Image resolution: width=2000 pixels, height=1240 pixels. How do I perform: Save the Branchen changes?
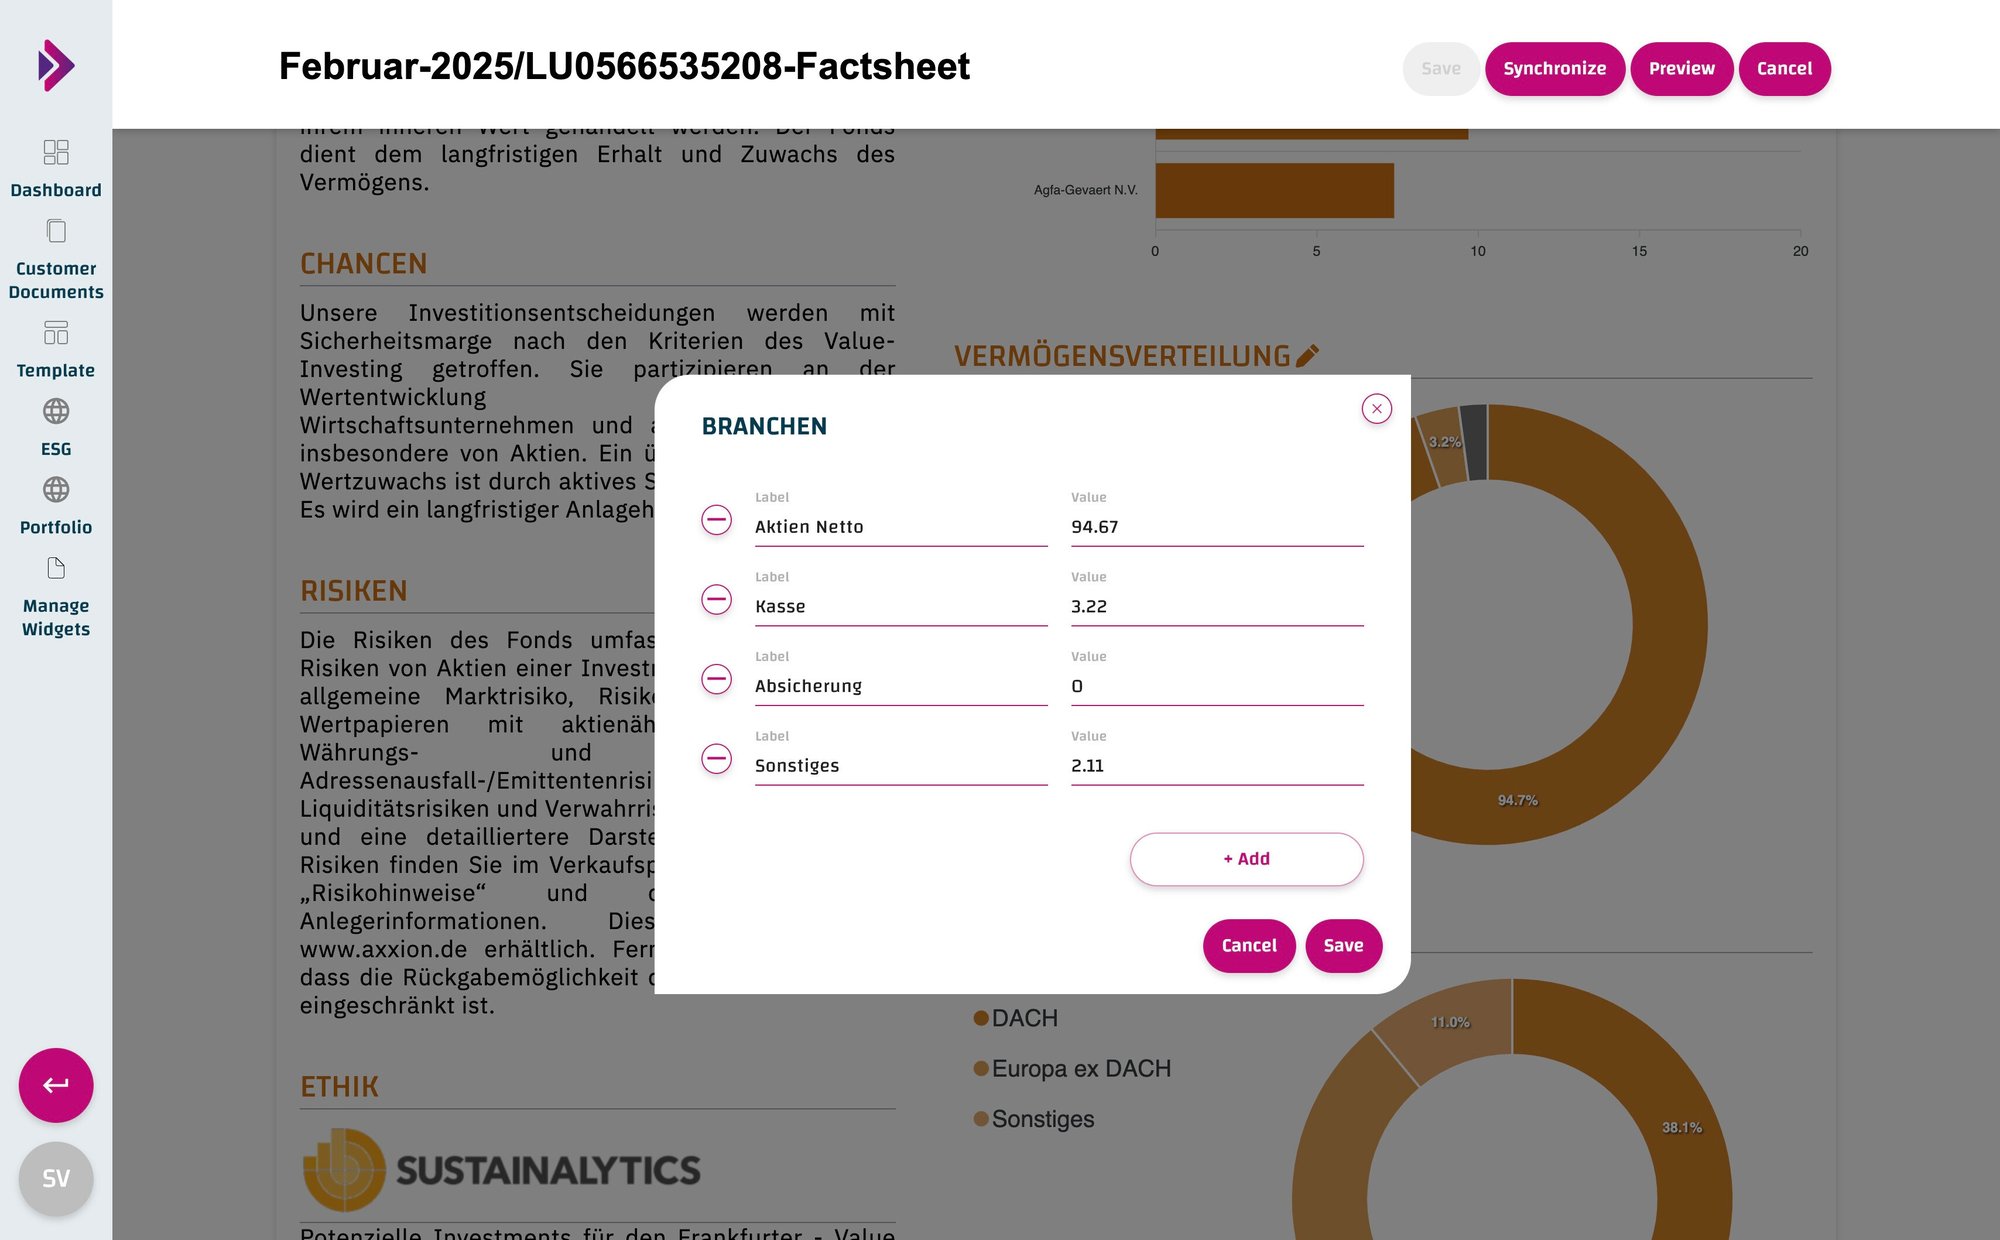click(x=1343, y=945)
